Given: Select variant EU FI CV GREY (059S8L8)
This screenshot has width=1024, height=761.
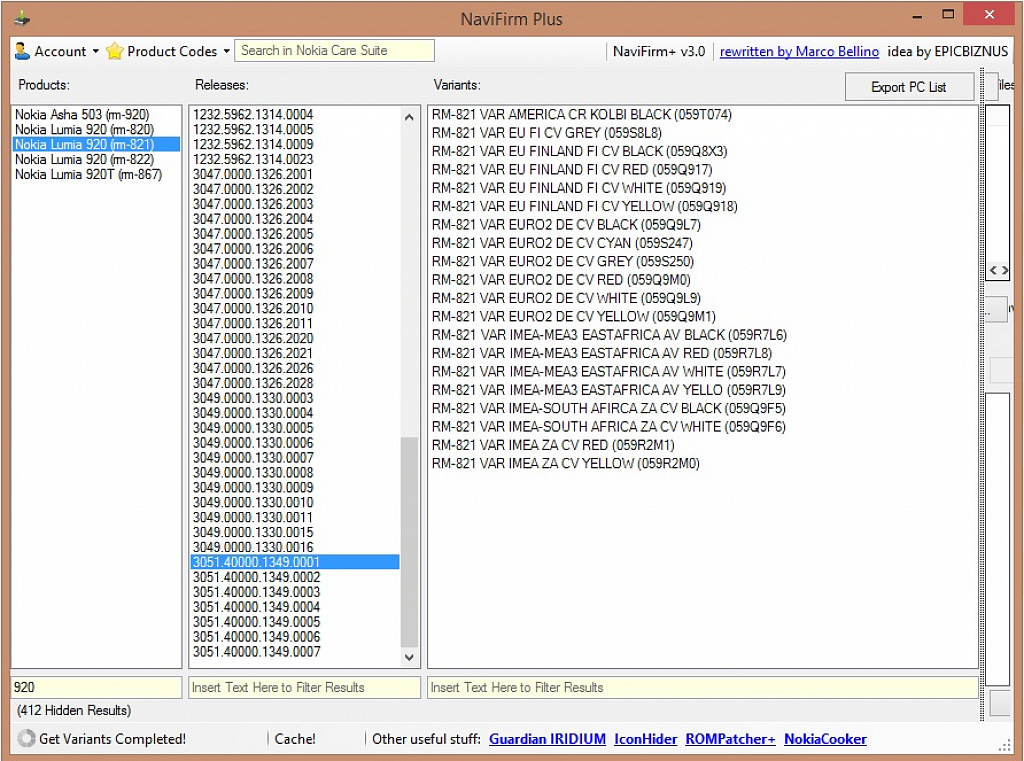Looking at the screenshot, I should pyautogui.click(x=703, y=133).
